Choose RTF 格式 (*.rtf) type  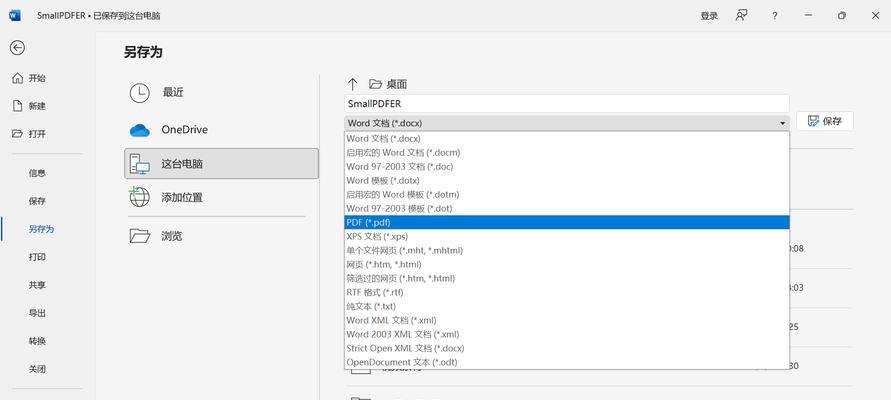[567, 292]
